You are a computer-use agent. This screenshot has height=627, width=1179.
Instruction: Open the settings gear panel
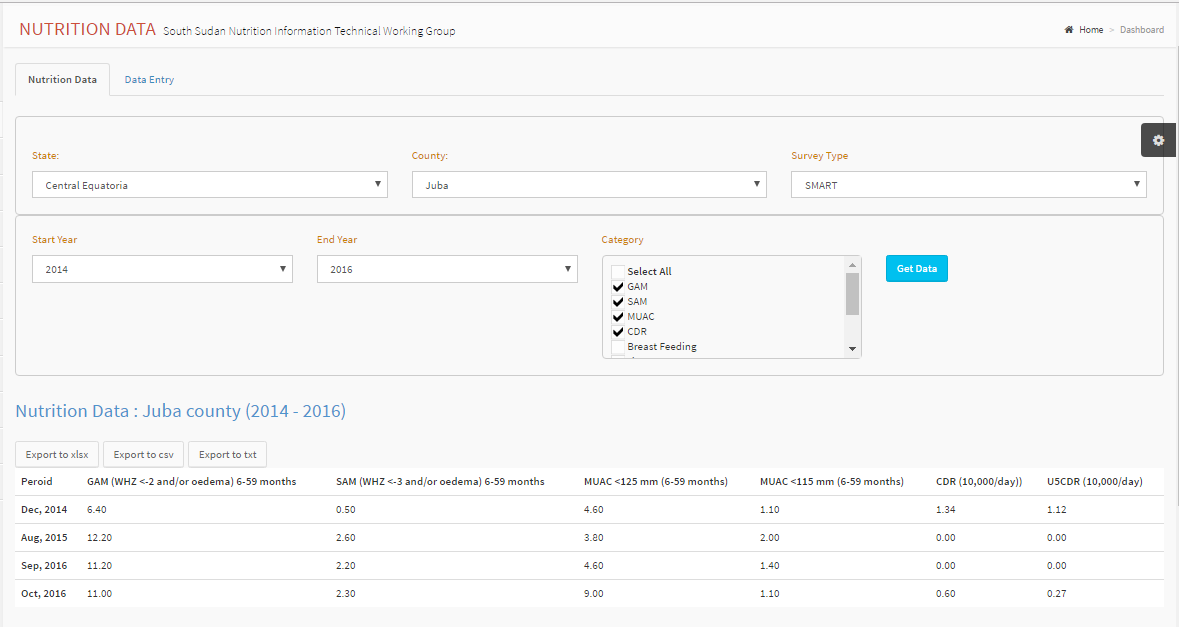pyautogui.click(x=1158, y=140)
